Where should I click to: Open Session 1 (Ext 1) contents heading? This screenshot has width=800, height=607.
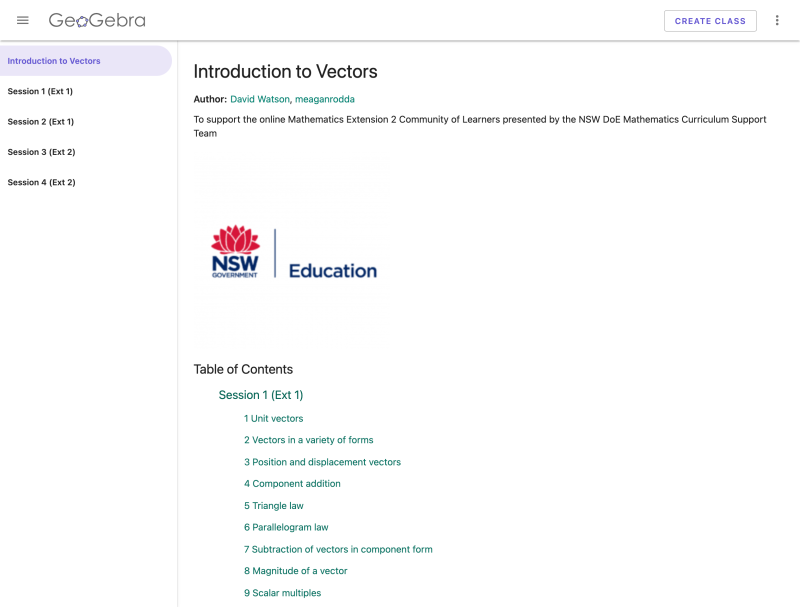pyautogui.click(x=260, y=395)
